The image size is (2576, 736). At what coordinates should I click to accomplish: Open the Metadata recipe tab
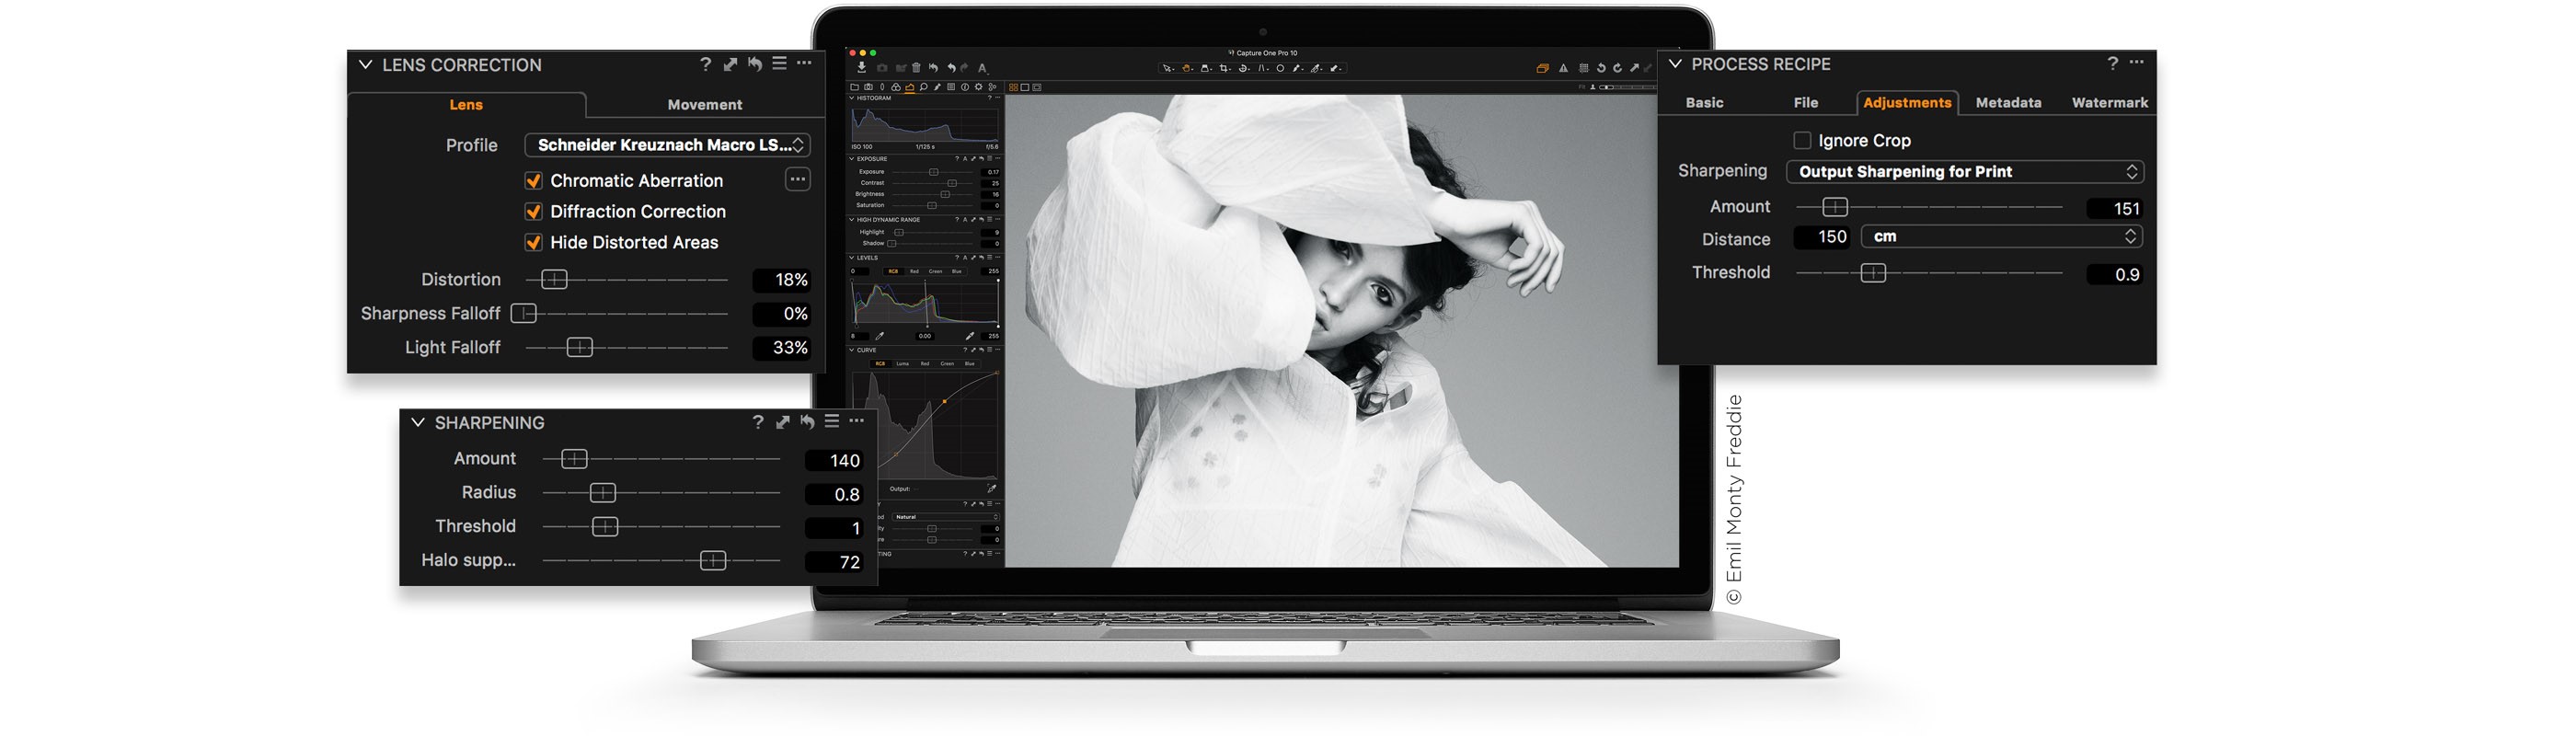click(x=2009, y=103)
